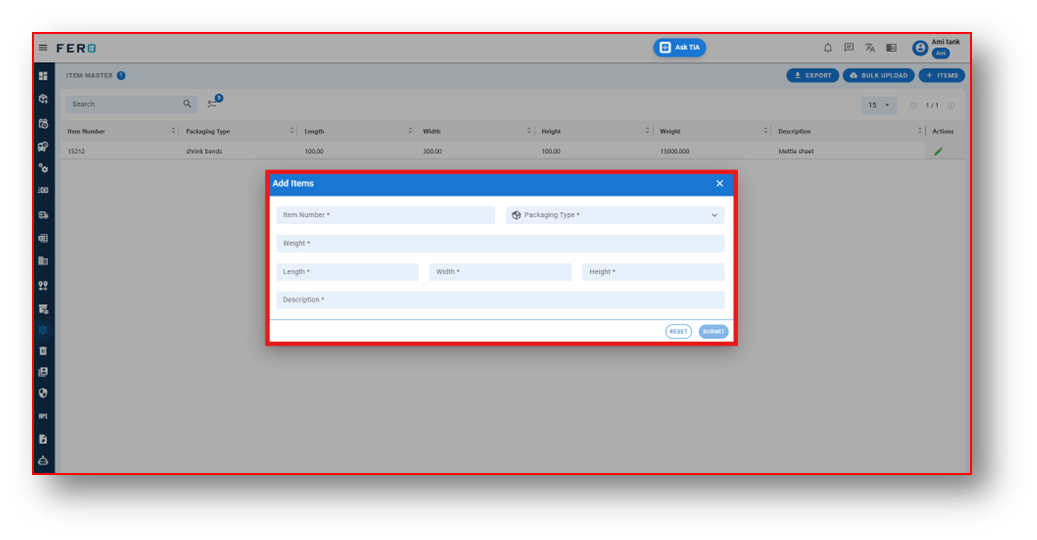Focus the Description input field
Image resolution: width=1037 pixels, height=540 pixels.
pyautogui.click(x=500, y=300)
